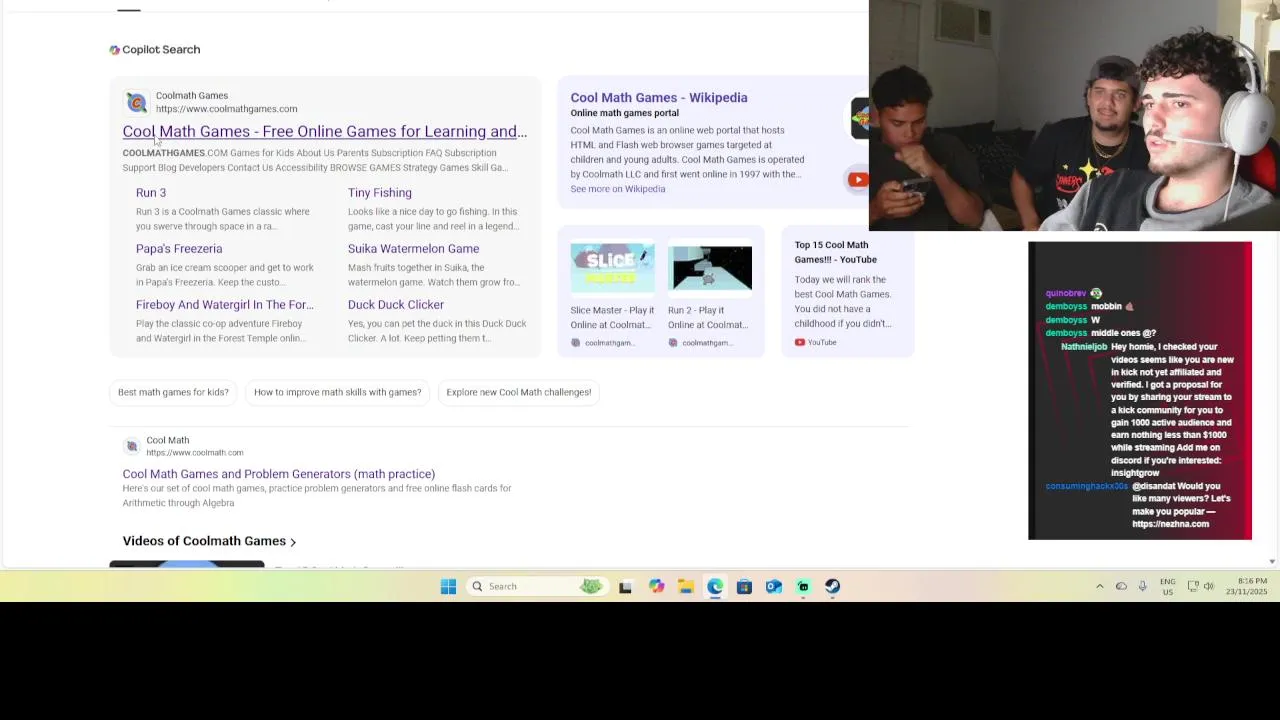
Task: Open the Tiny Fishing sublink
Action: pyautogui.click(x=380, y=193)
